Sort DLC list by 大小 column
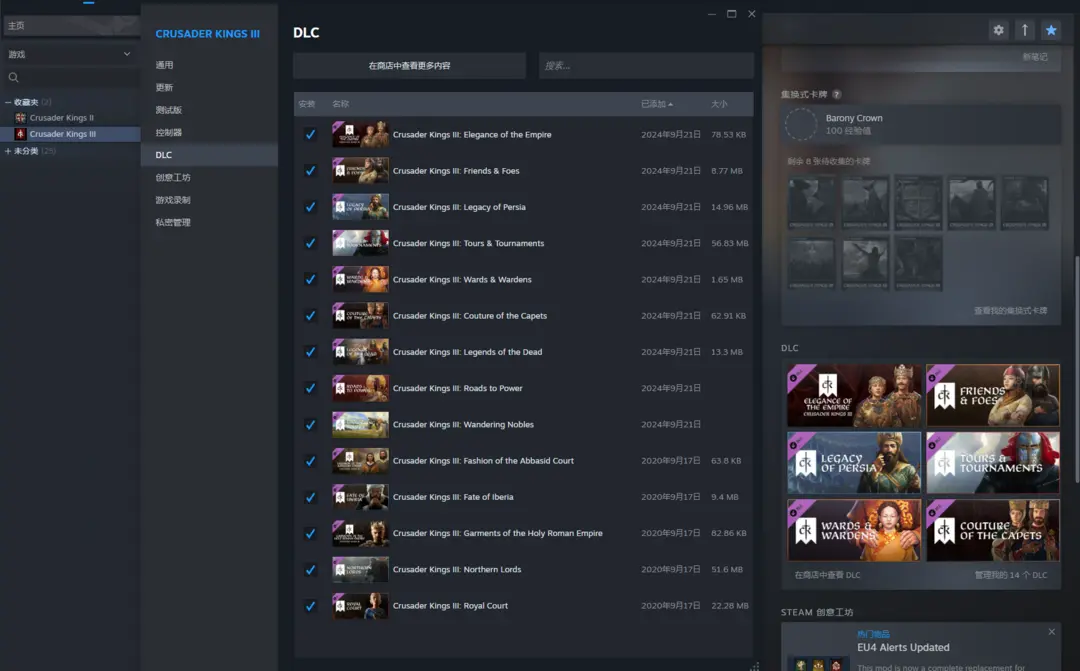Viewport: 1080px width, 671px height. [718, 104]
